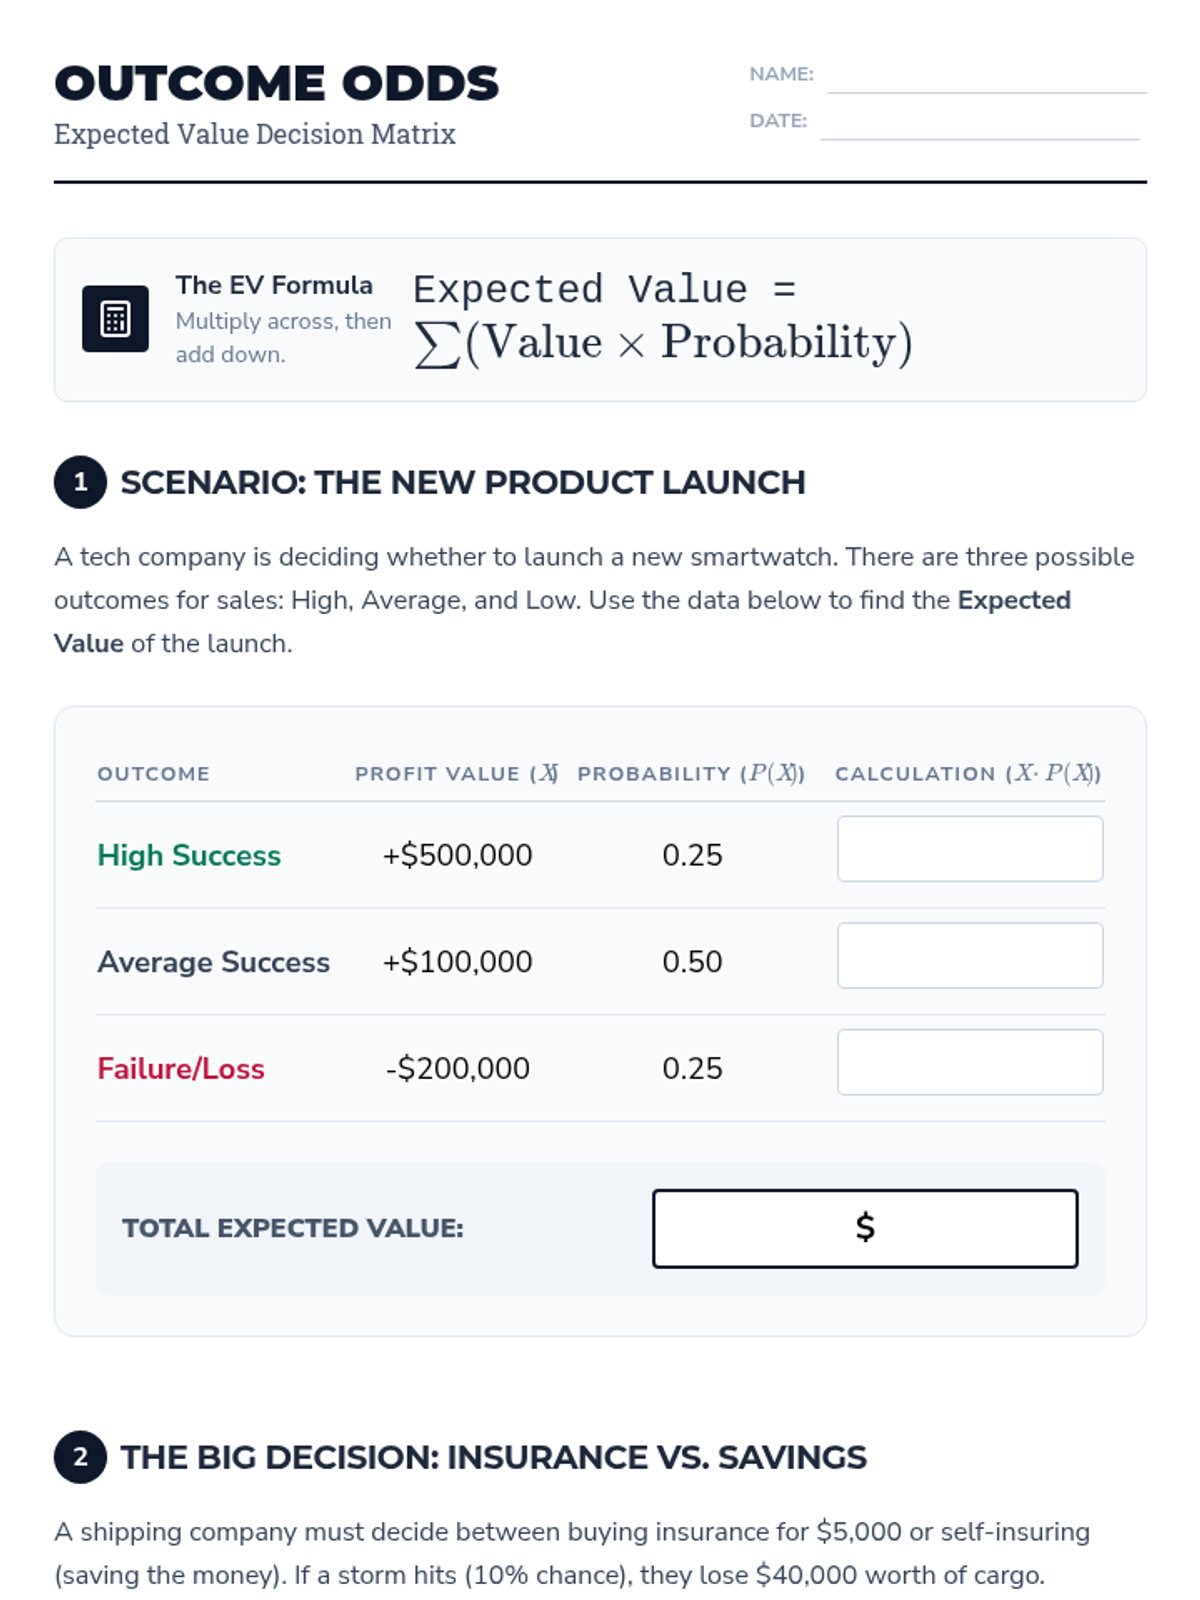Select the Average Success calculation box

[x=970, y=956]
